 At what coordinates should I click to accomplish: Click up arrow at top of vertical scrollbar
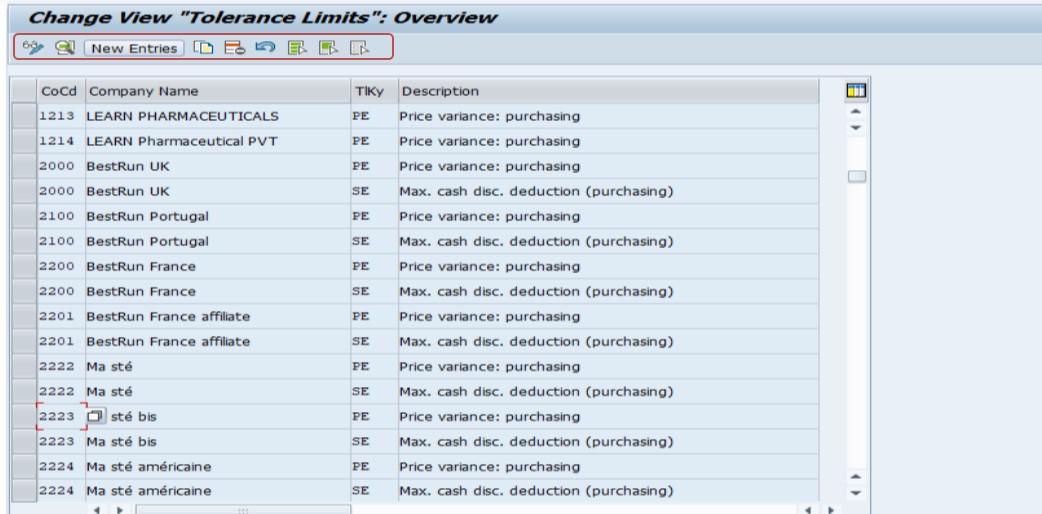click(857, 112)
